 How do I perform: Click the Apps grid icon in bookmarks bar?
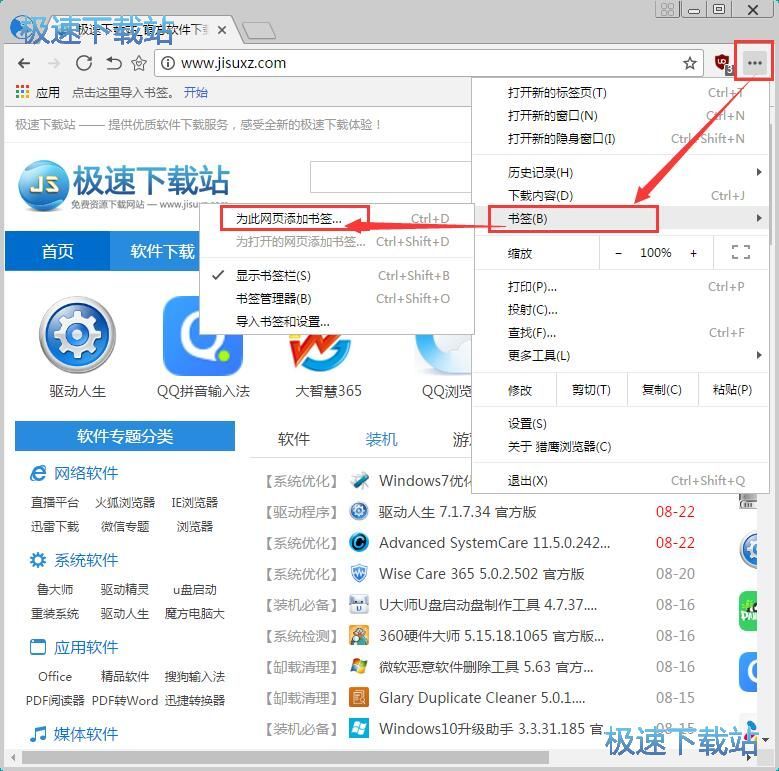(22, 92)
